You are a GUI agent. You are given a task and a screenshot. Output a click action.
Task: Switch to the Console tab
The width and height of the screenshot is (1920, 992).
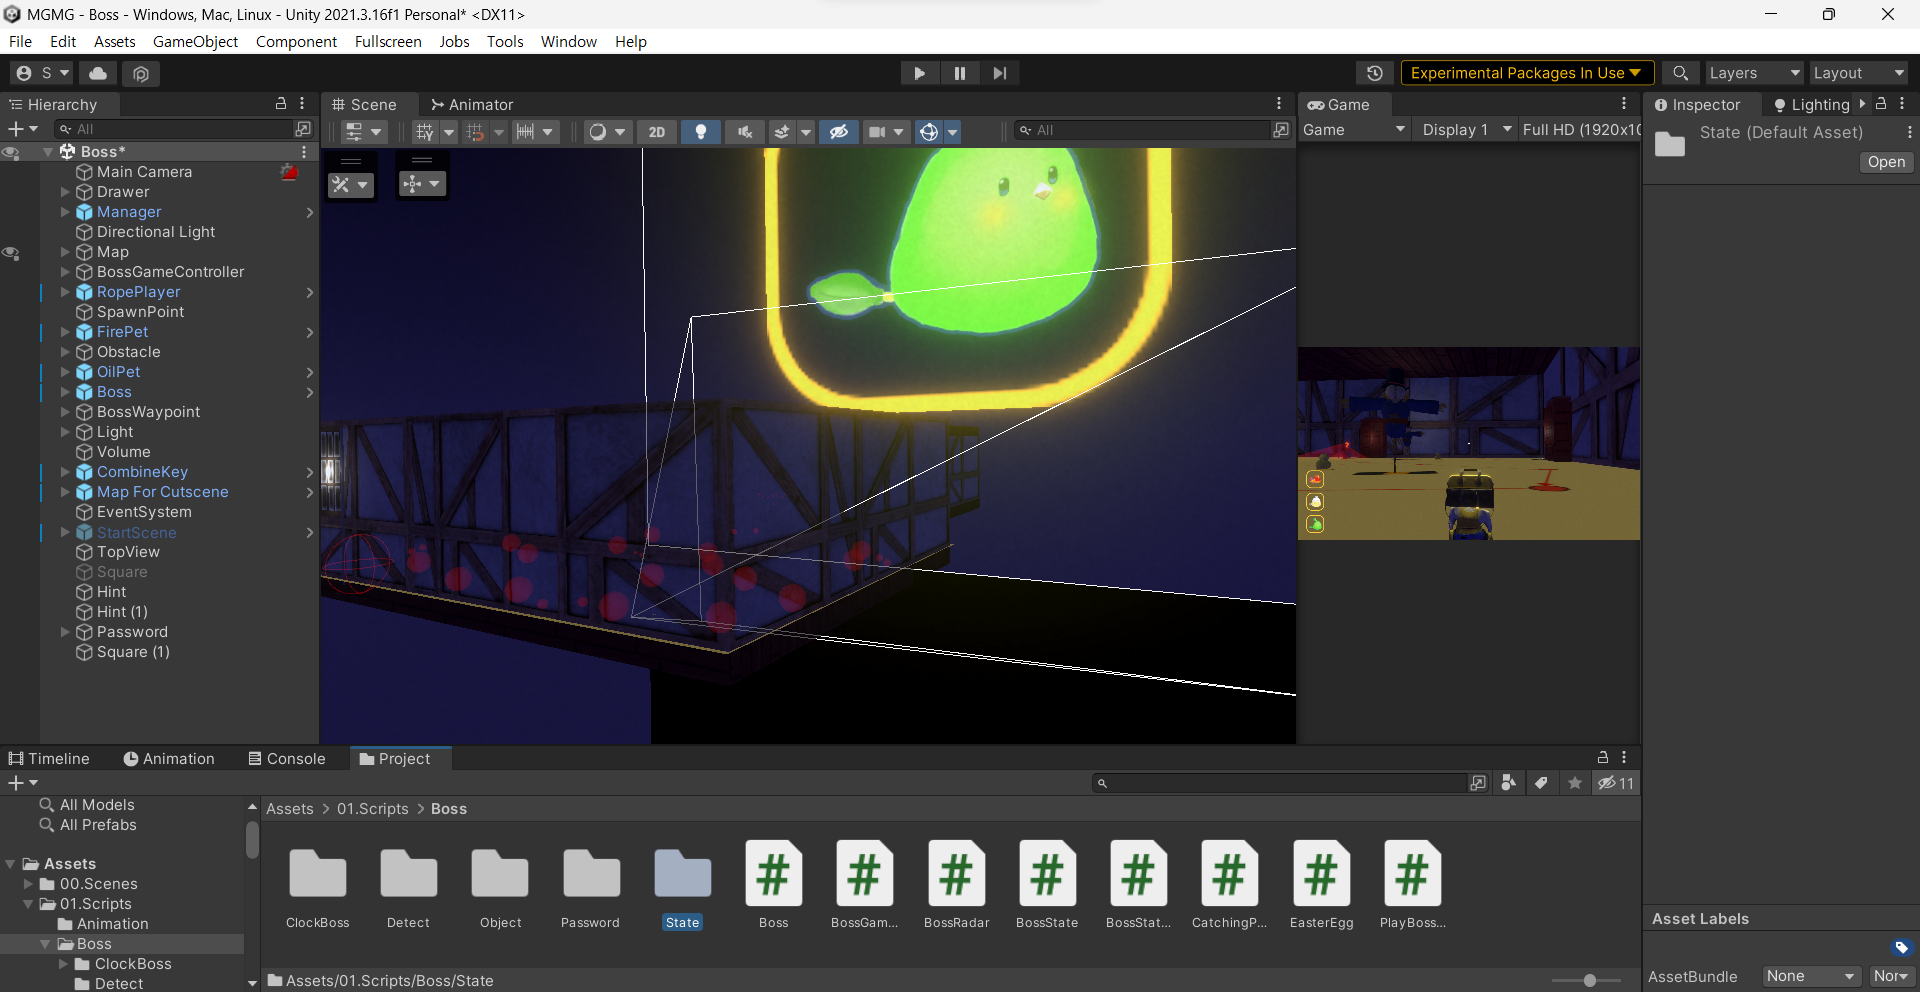[x=287, y=759]
